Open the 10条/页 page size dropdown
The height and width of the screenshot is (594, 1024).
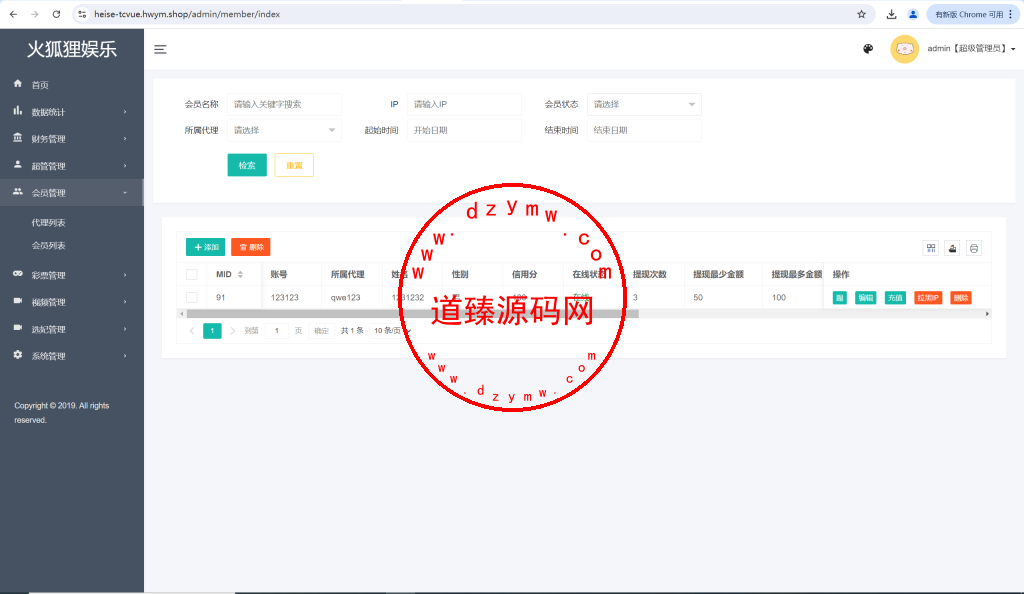pyautogui.click(x=392, y=331)
